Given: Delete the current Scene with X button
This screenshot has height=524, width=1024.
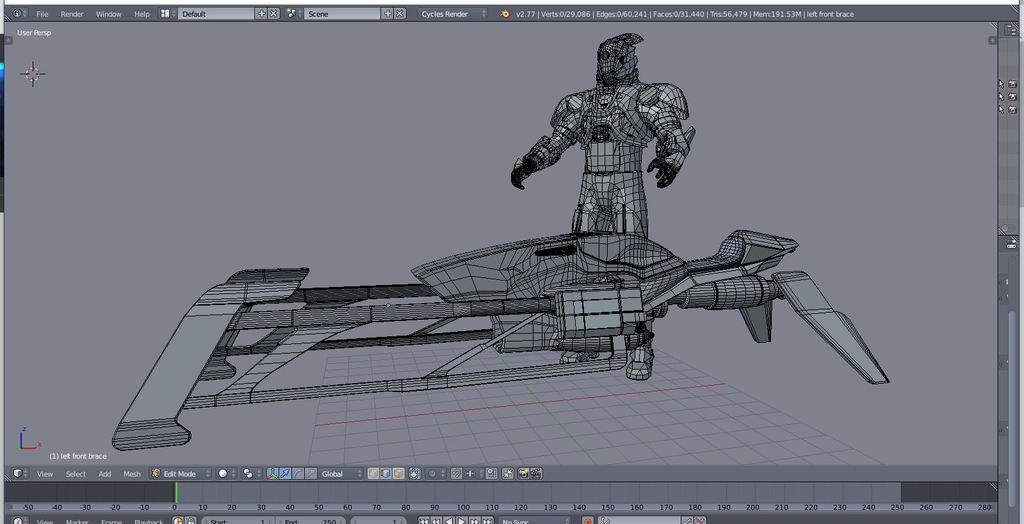Looking at the screenshot, I should click(x=400, y=14).
